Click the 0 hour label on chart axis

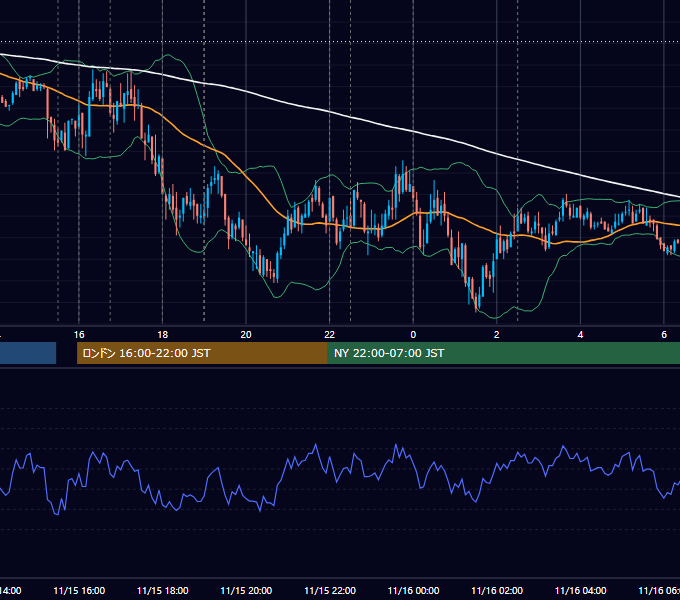[413, 335]
